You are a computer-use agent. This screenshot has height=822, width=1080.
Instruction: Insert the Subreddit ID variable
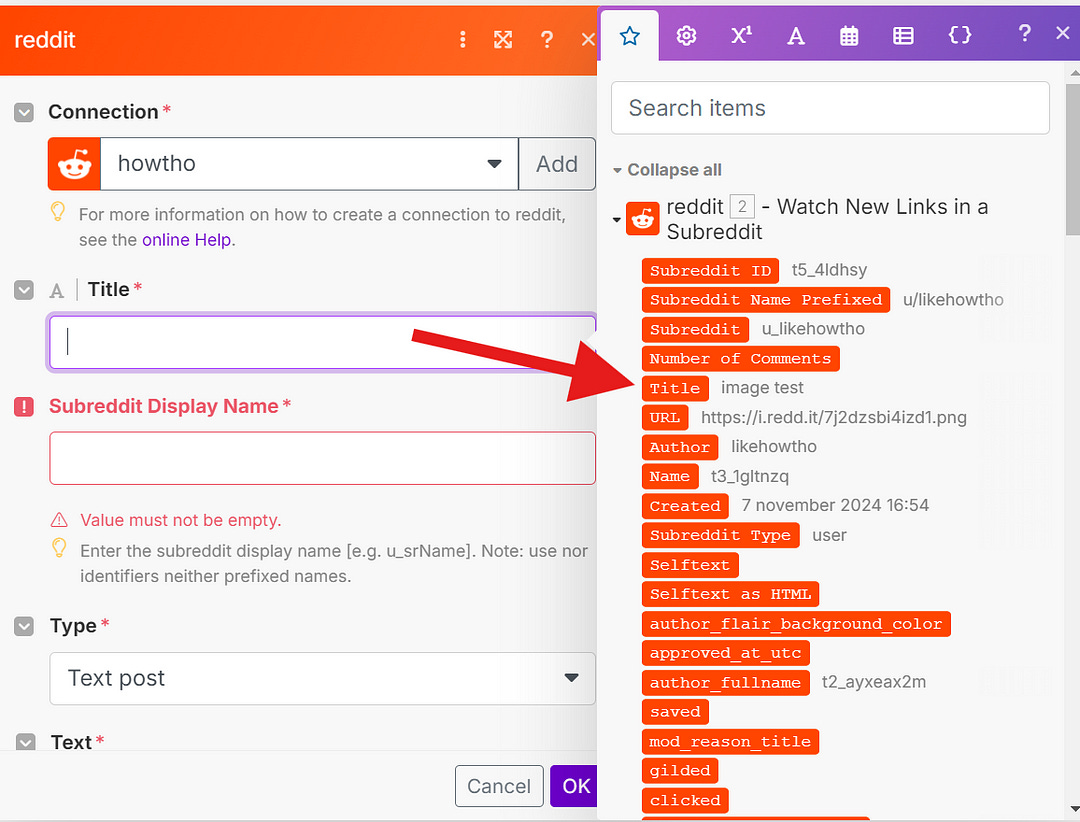pyautogui.click(x=710, y=271)
